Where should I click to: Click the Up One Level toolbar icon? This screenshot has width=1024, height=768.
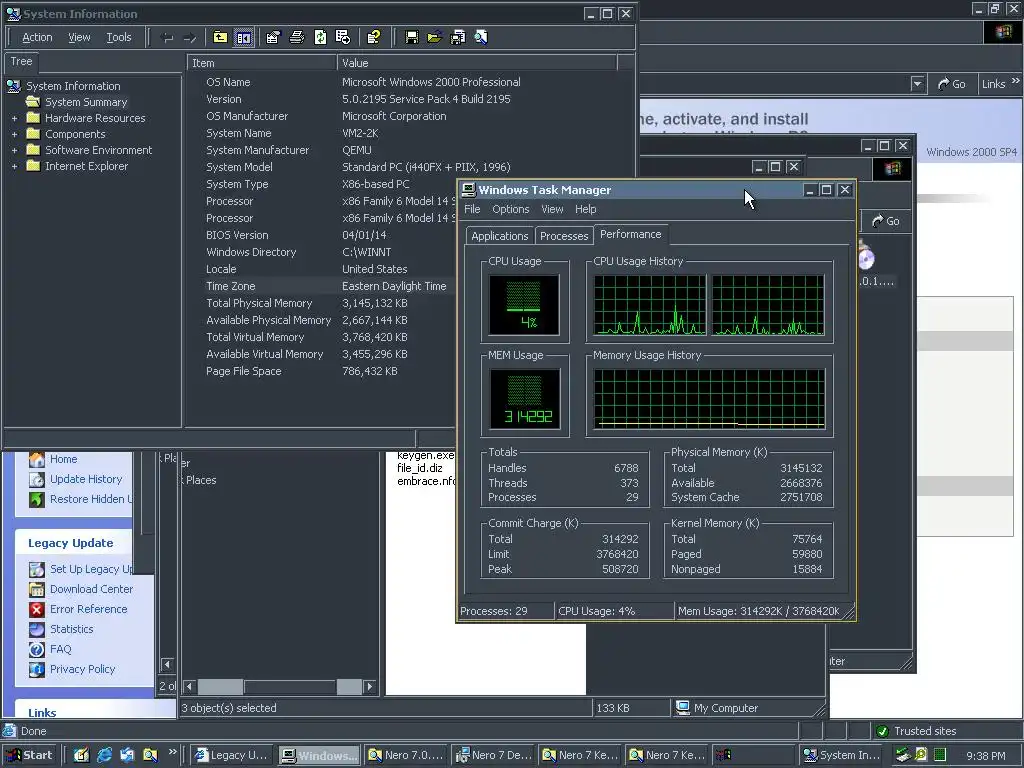click(x=220, y=38)
